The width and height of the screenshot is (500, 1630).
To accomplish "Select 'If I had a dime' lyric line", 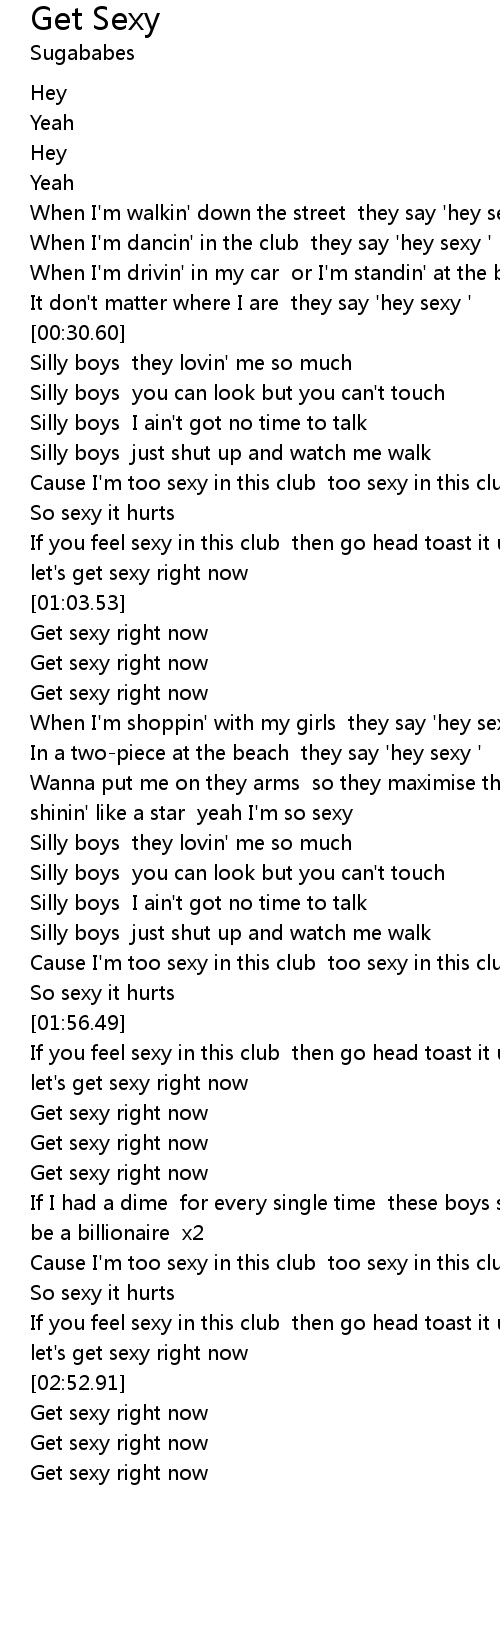I will click(x=265, y=1203).
